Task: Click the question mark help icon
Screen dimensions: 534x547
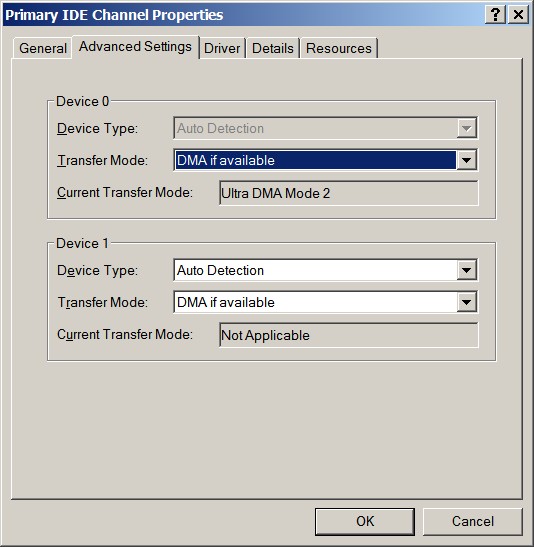Action: point(495,15)
